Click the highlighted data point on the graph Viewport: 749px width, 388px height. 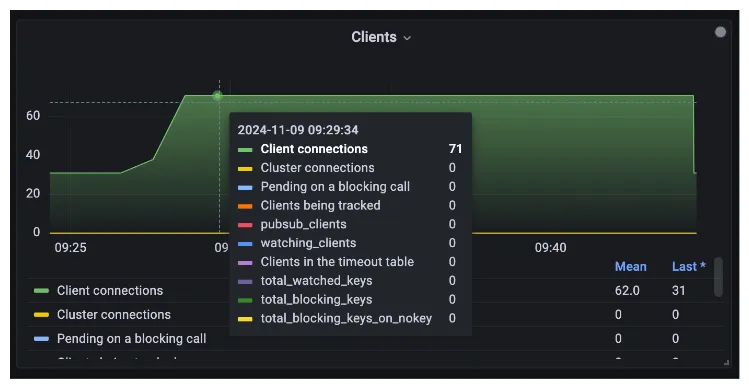217,96
